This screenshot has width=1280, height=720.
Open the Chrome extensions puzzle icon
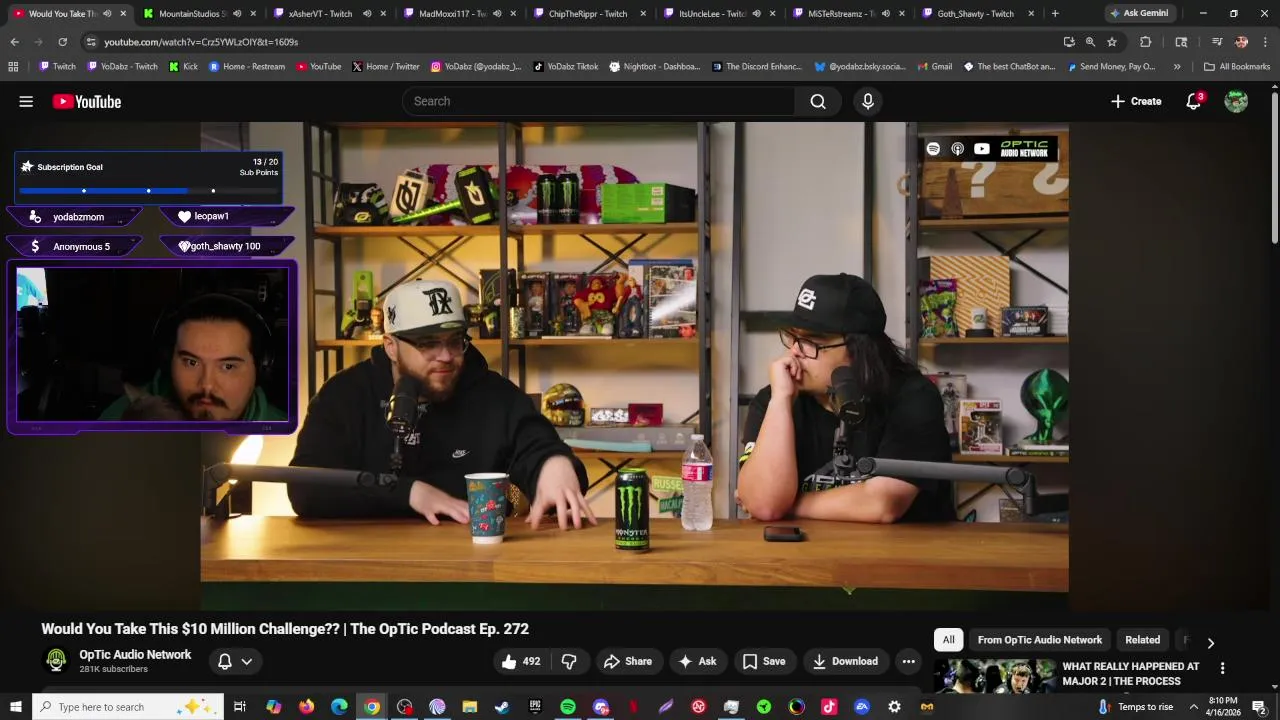[1146, 42]
